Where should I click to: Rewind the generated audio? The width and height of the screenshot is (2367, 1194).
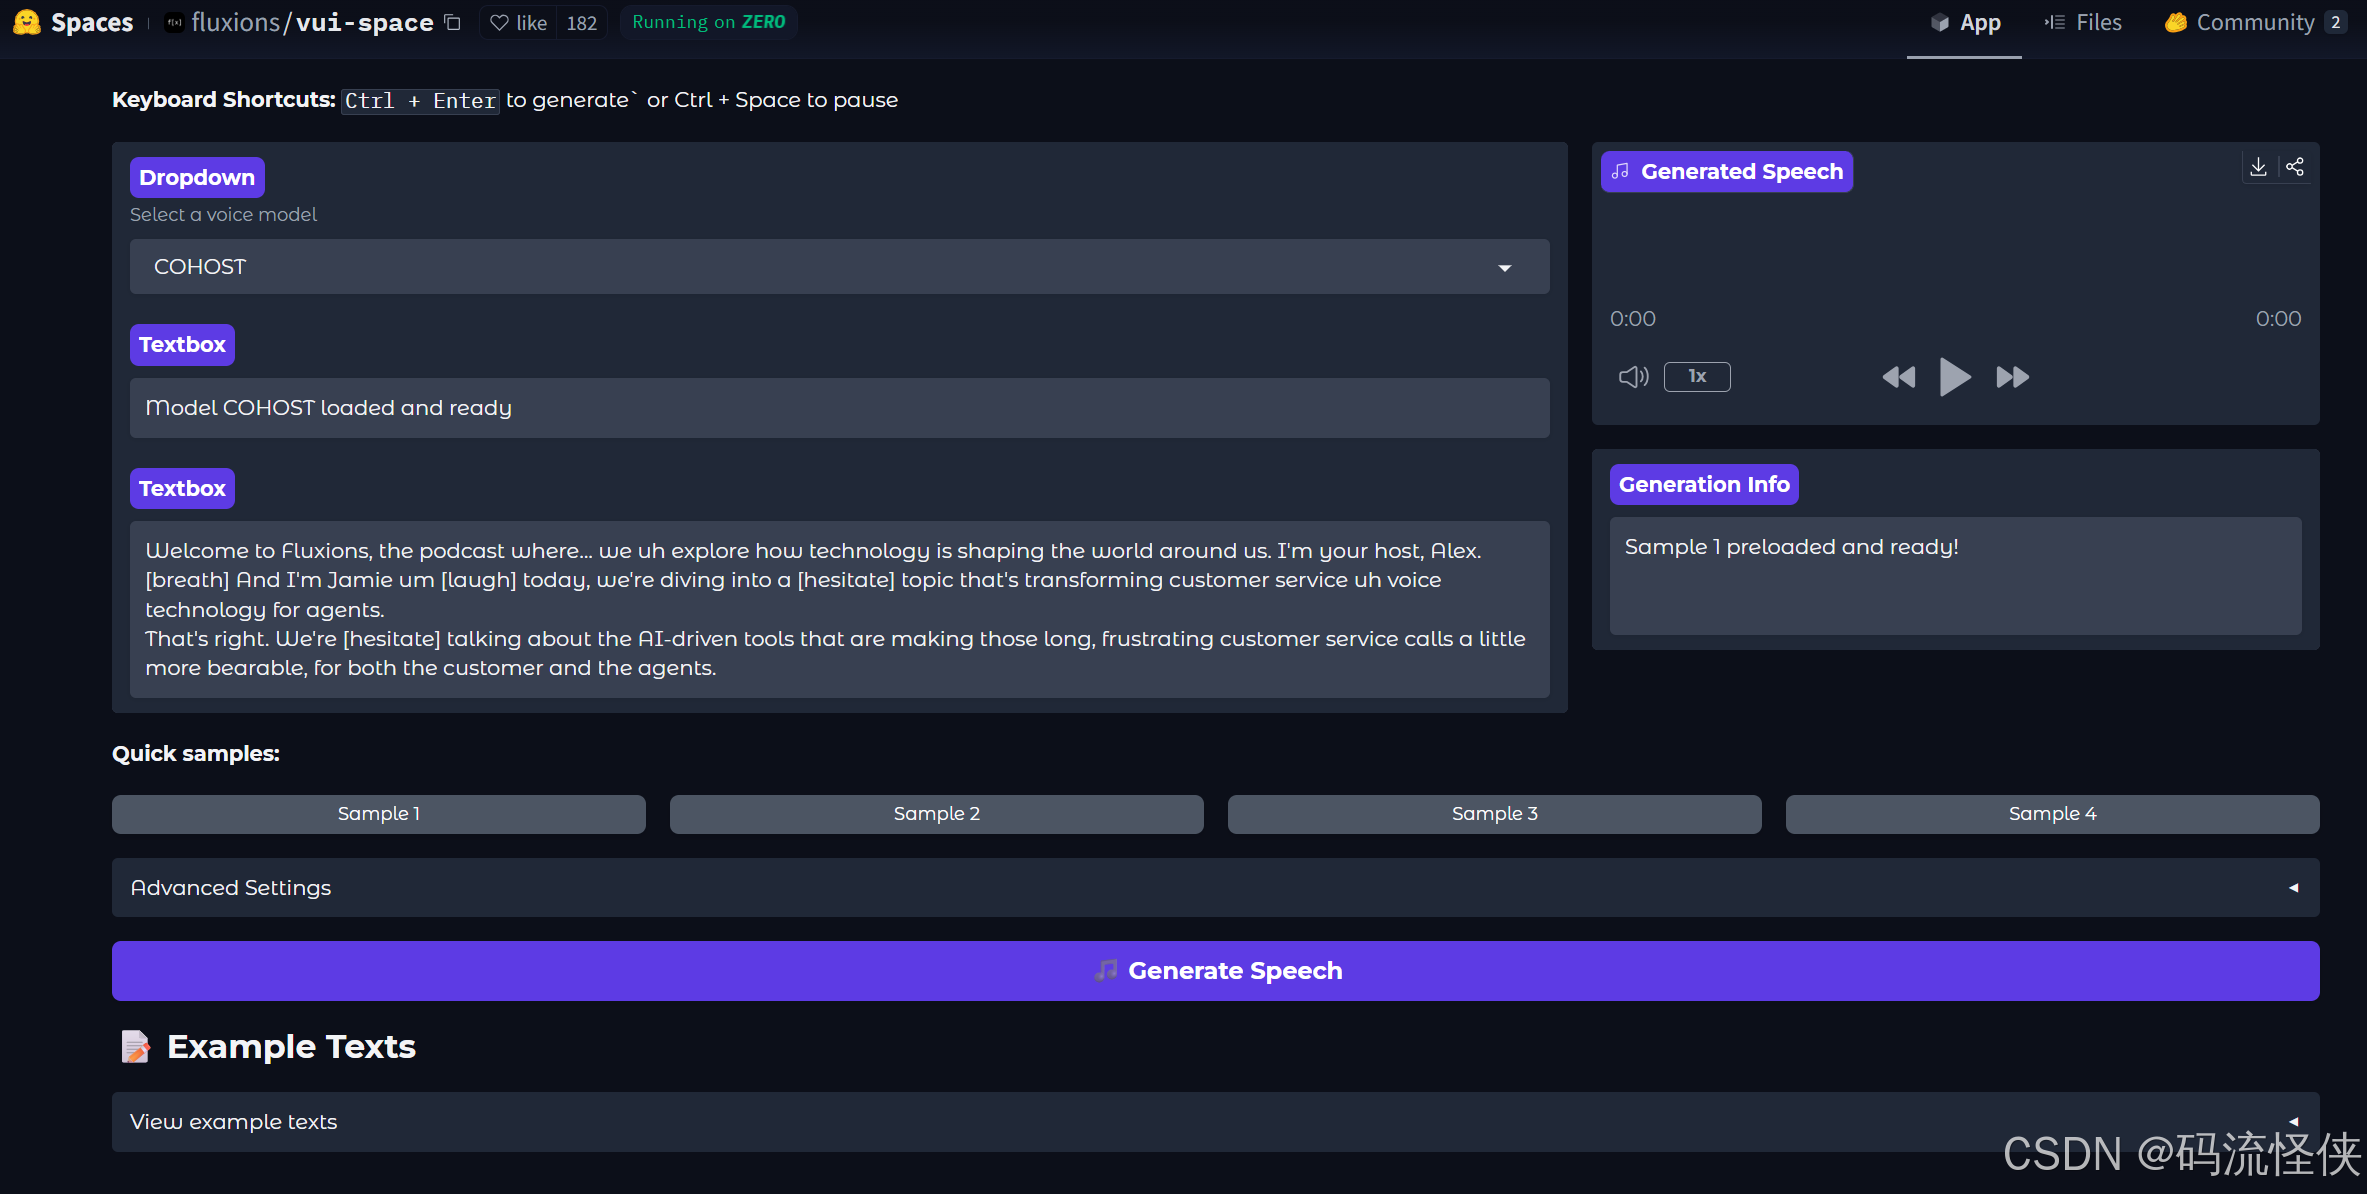point(1898,377)
